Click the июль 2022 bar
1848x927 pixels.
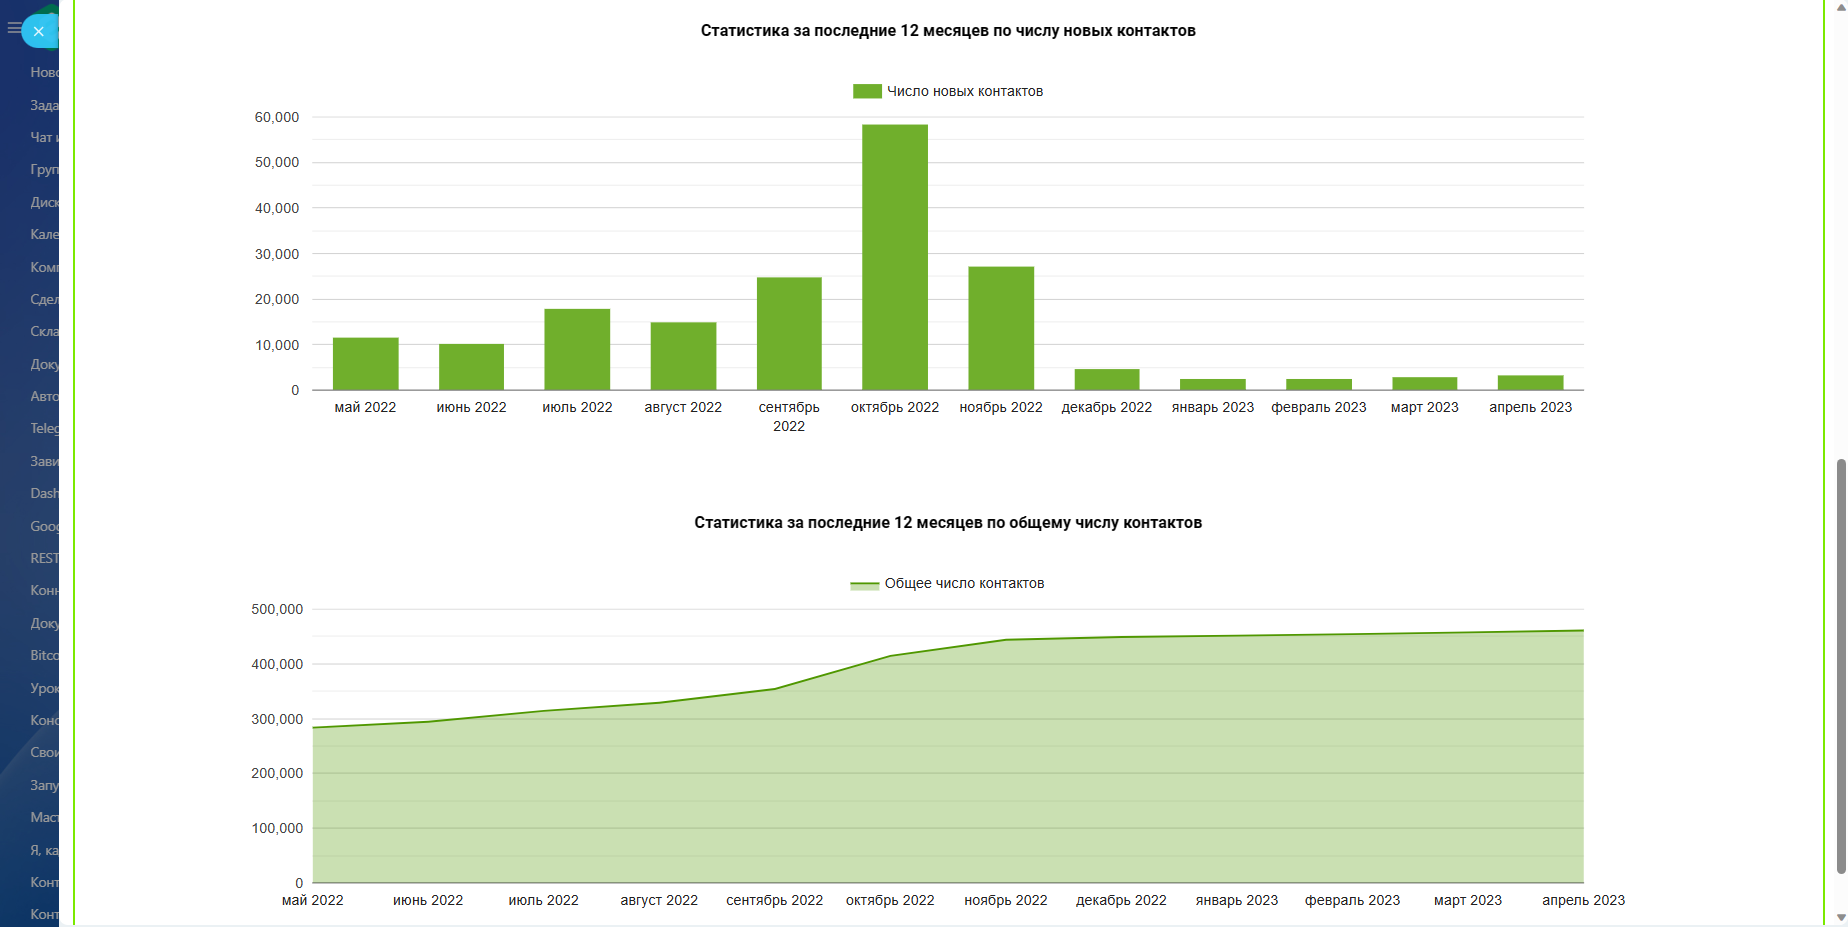(x=577, y=349)
